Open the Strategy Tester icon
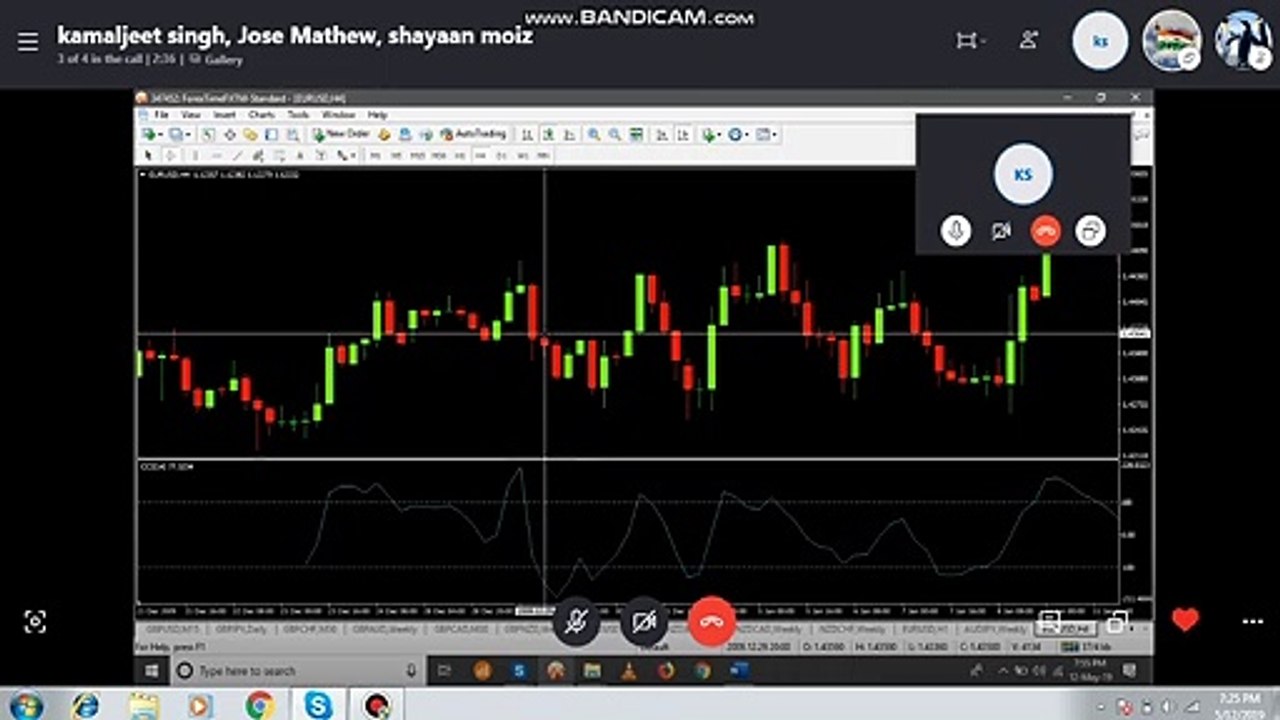Viewport: 1280px width, 720px height. point(292,134)
